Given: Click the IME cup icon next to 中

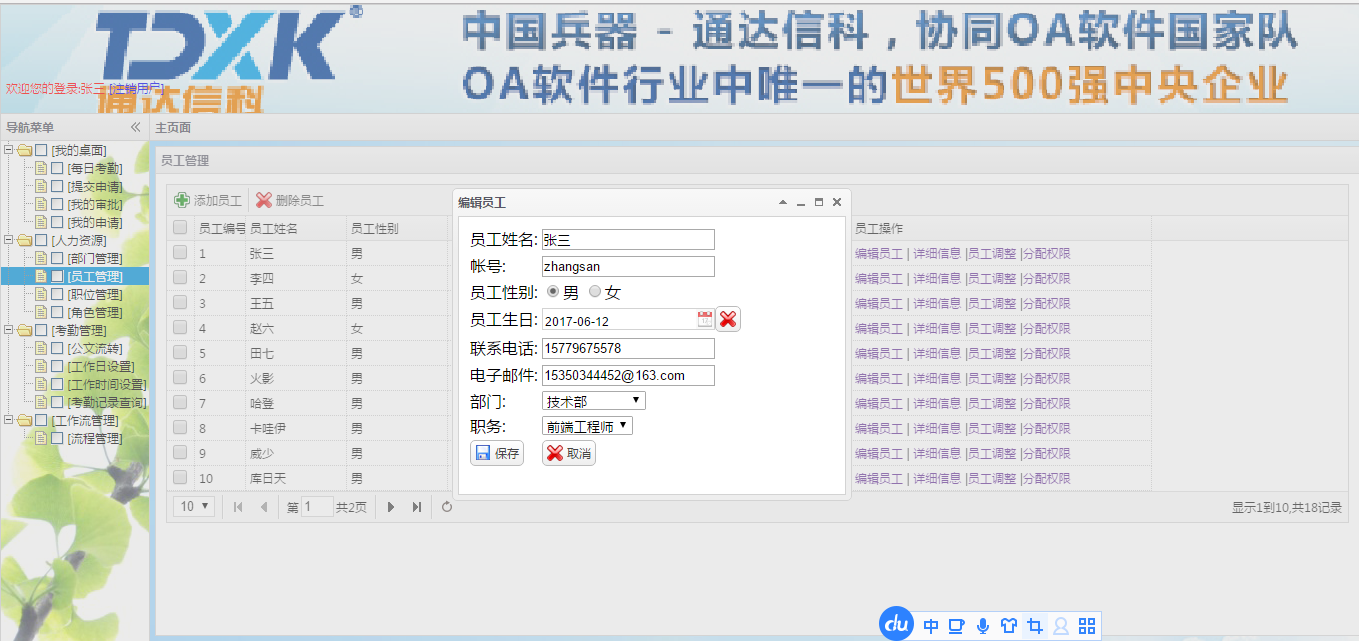Looking at the screenshot, I should tap(957, 626).
